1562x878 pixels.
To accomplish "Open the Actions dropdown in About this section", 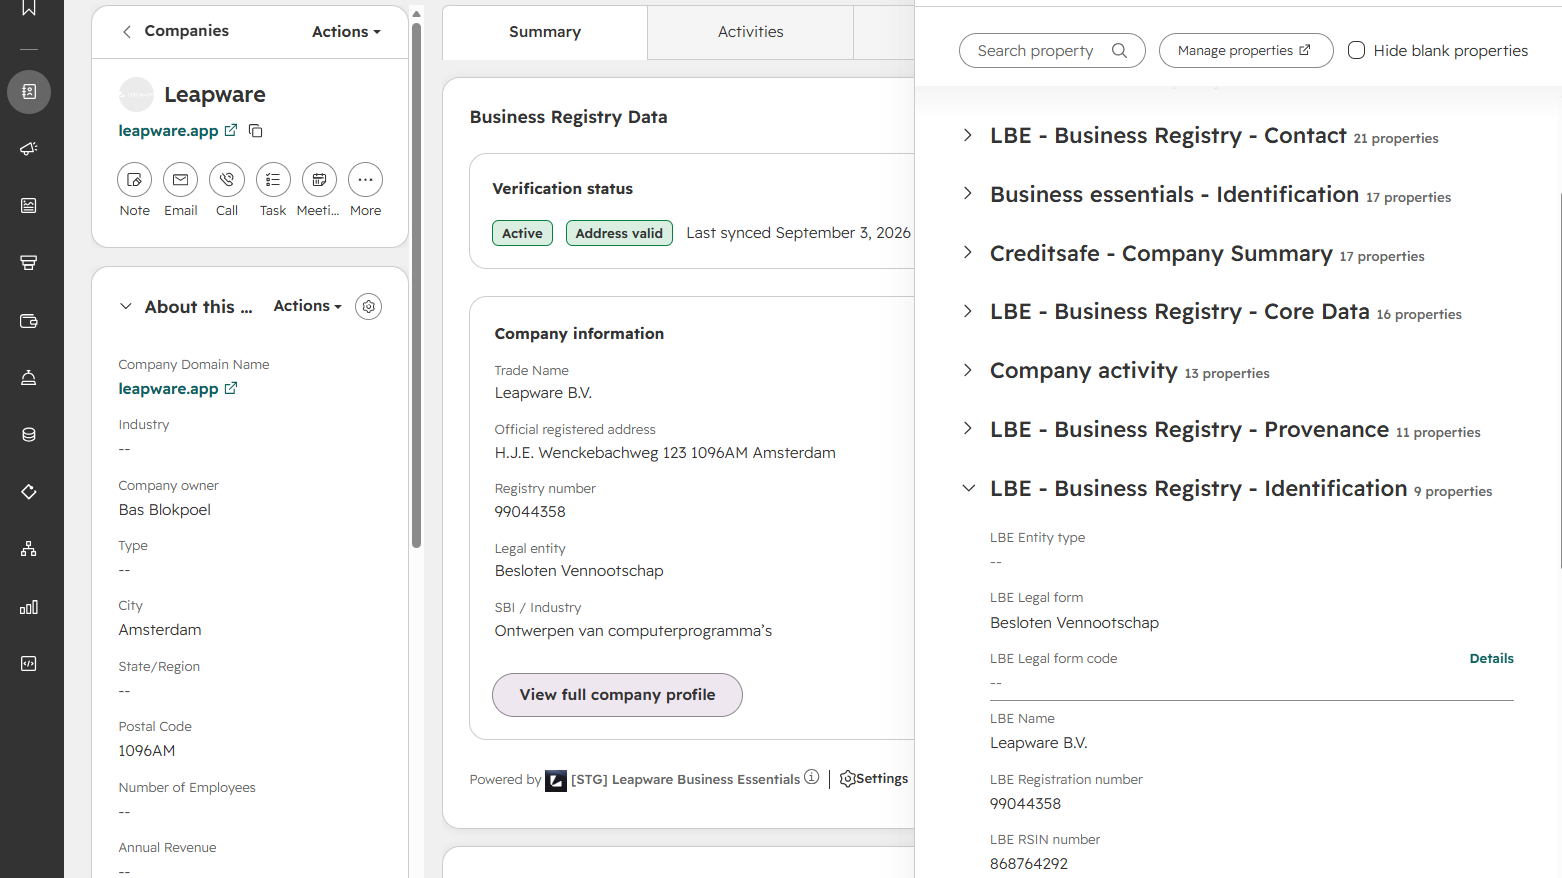I will coord(308,306).
